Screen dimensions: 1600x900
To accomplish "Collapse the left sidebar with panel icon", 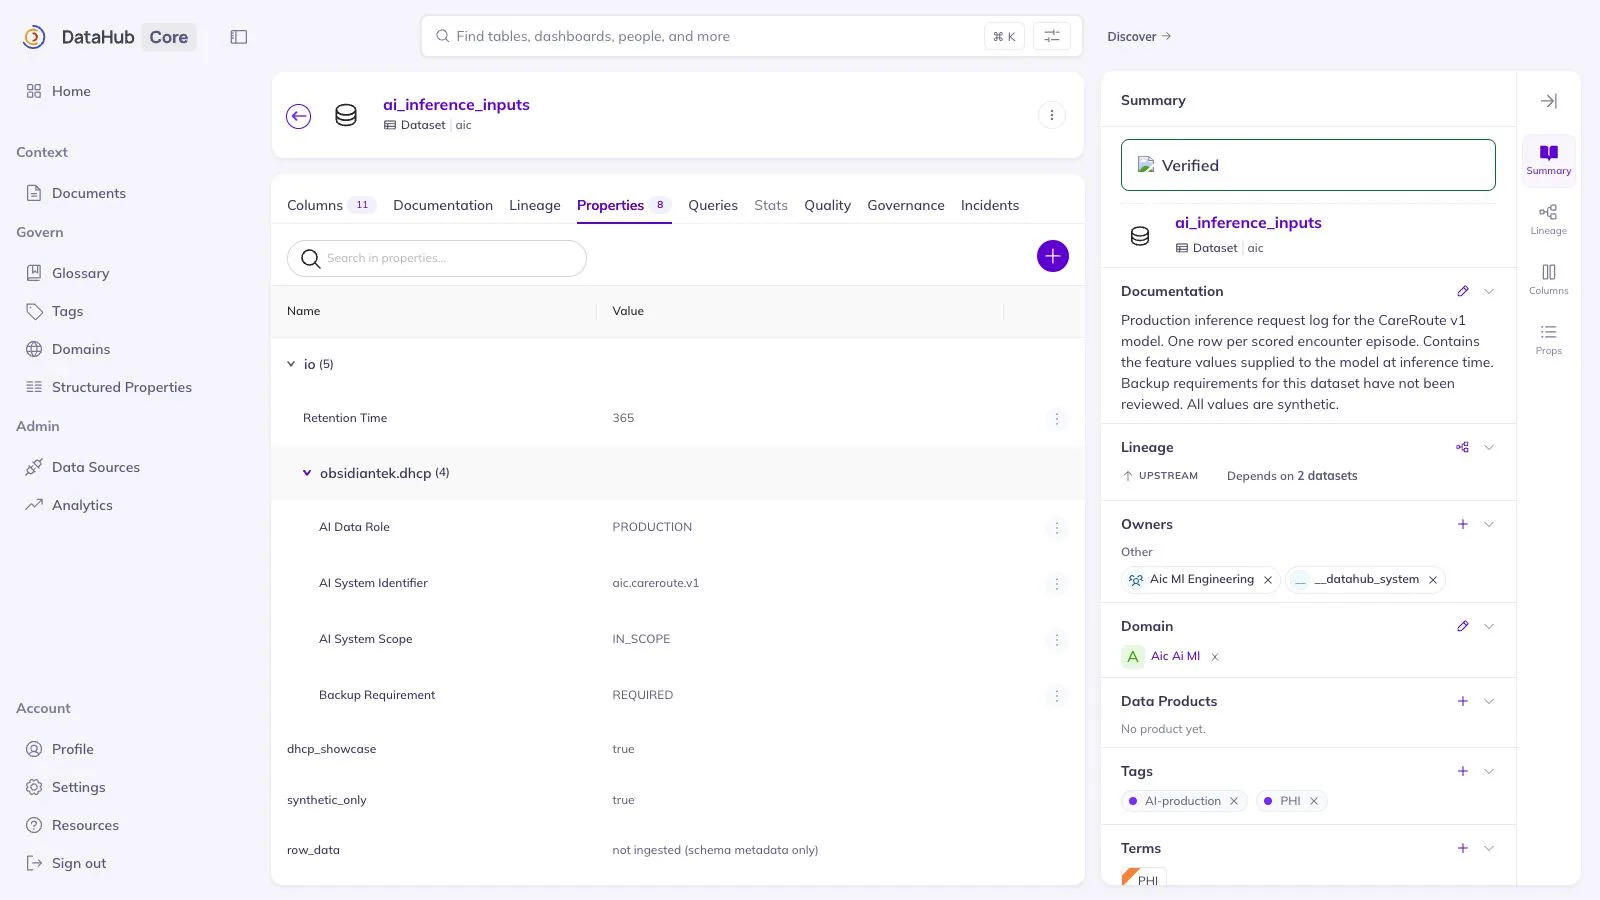I will tap(238, 37).
